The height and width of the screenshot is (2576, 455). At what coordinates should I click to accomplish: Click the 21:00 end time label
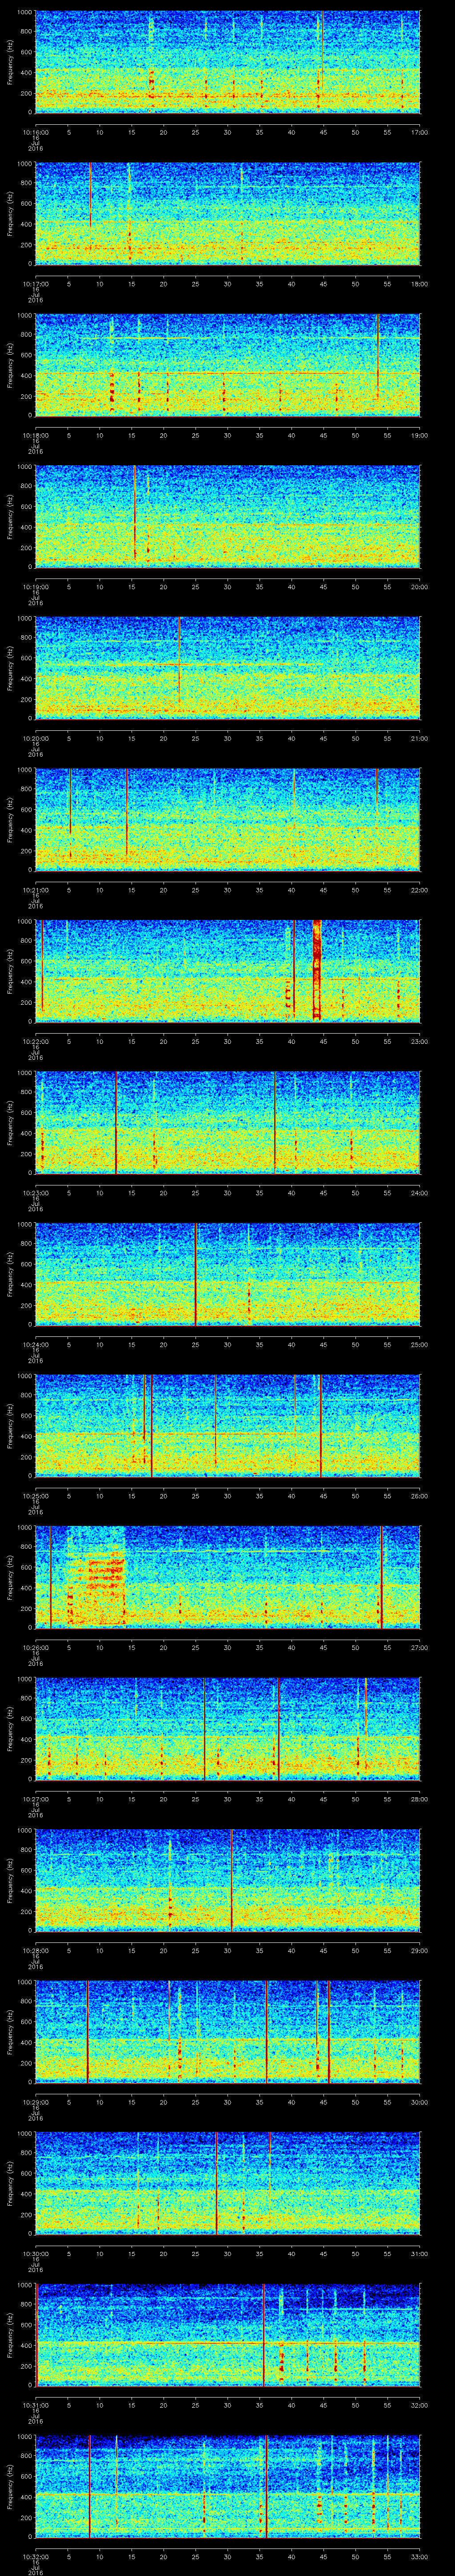point(419,738)
